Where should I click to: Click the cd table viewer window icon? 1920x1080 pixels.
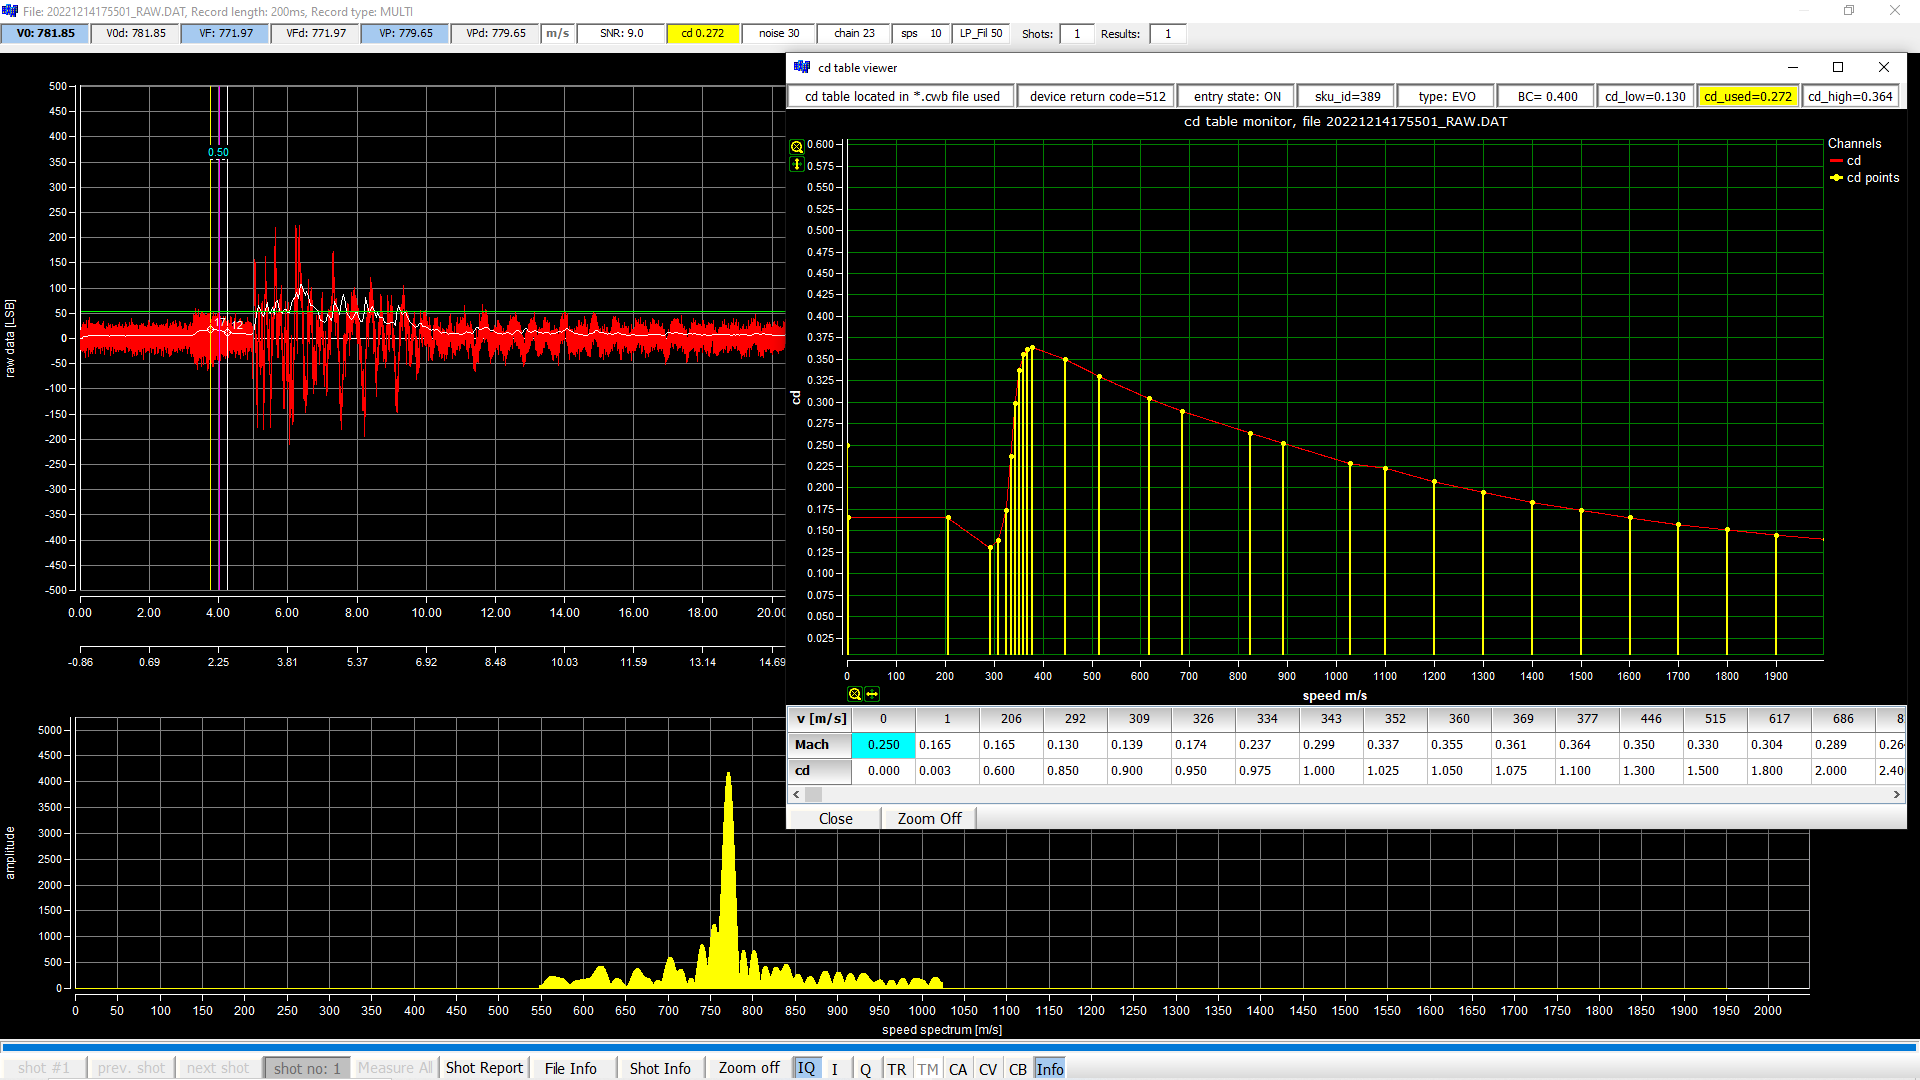coord(802,67)
